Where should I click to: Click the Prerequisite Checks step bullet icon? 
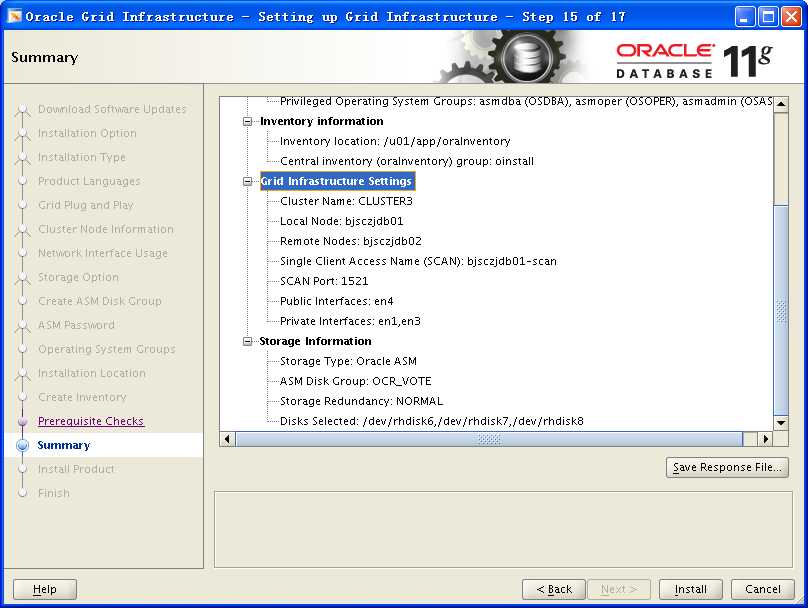(22, 421)
